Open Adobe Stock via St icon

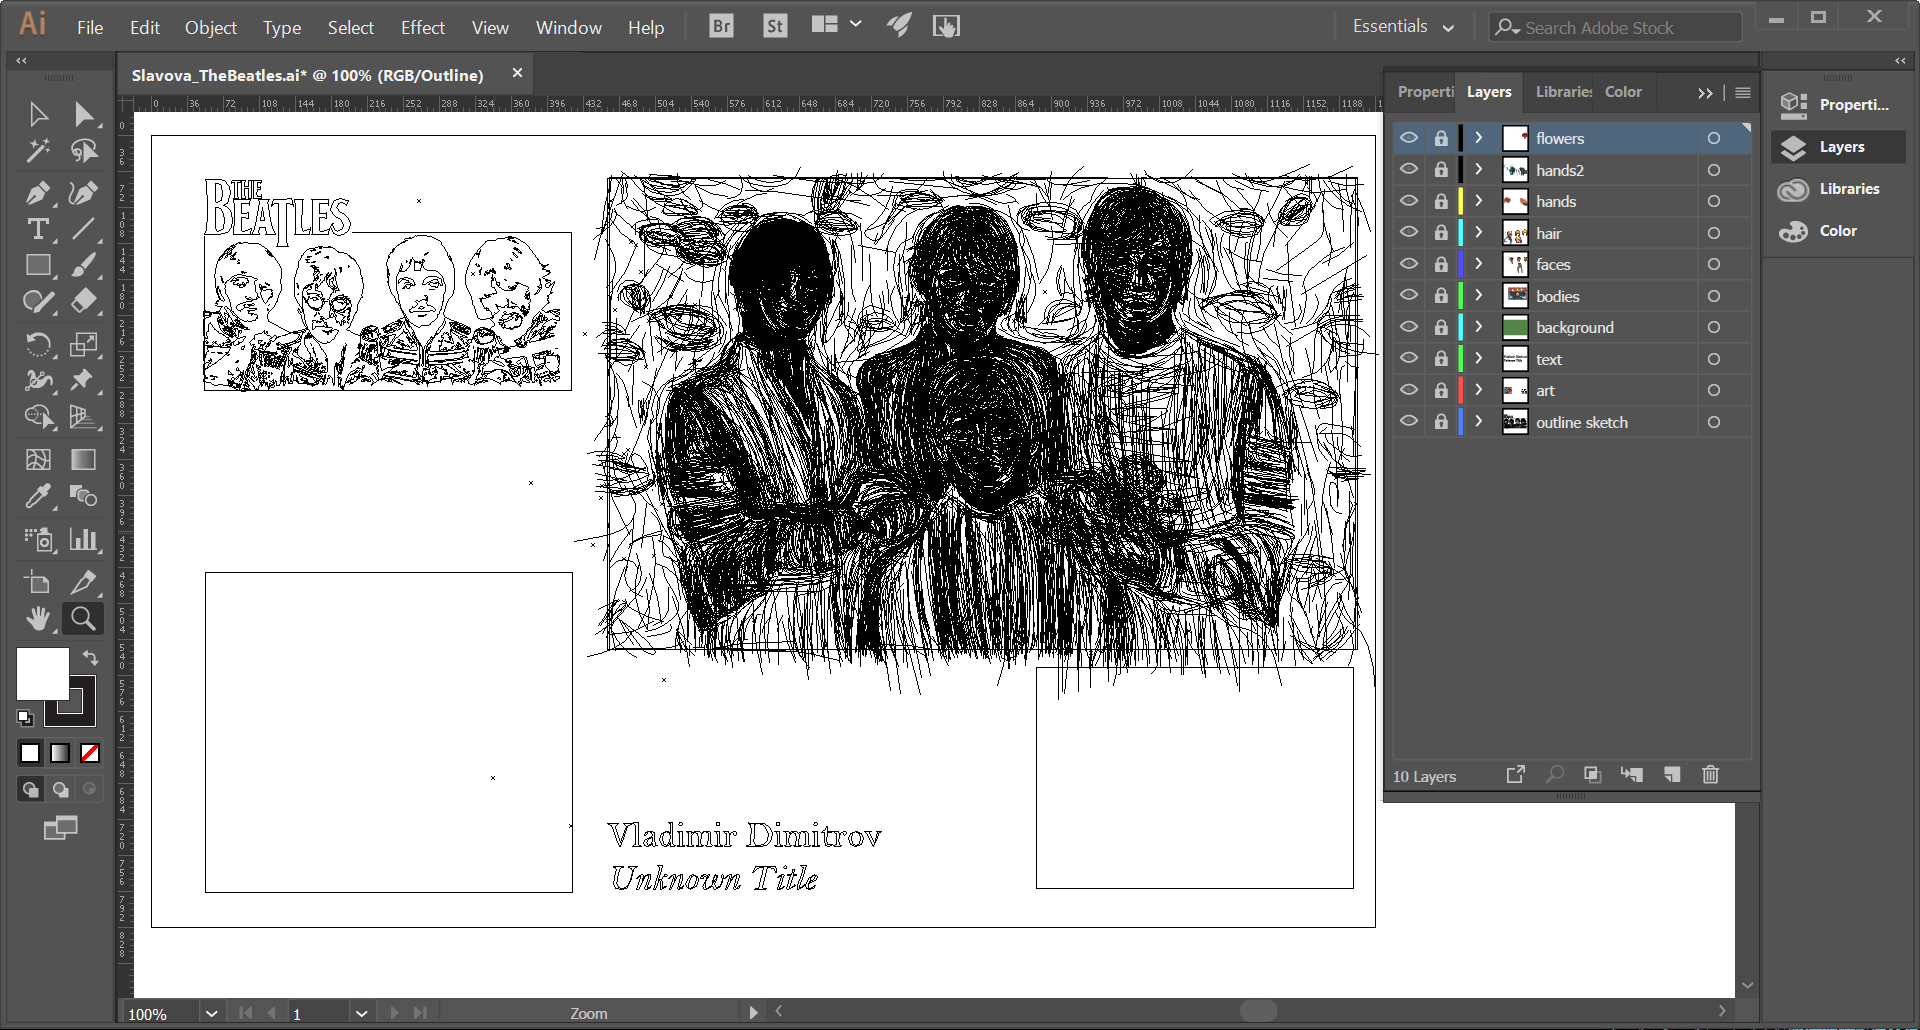pos(775,26)
